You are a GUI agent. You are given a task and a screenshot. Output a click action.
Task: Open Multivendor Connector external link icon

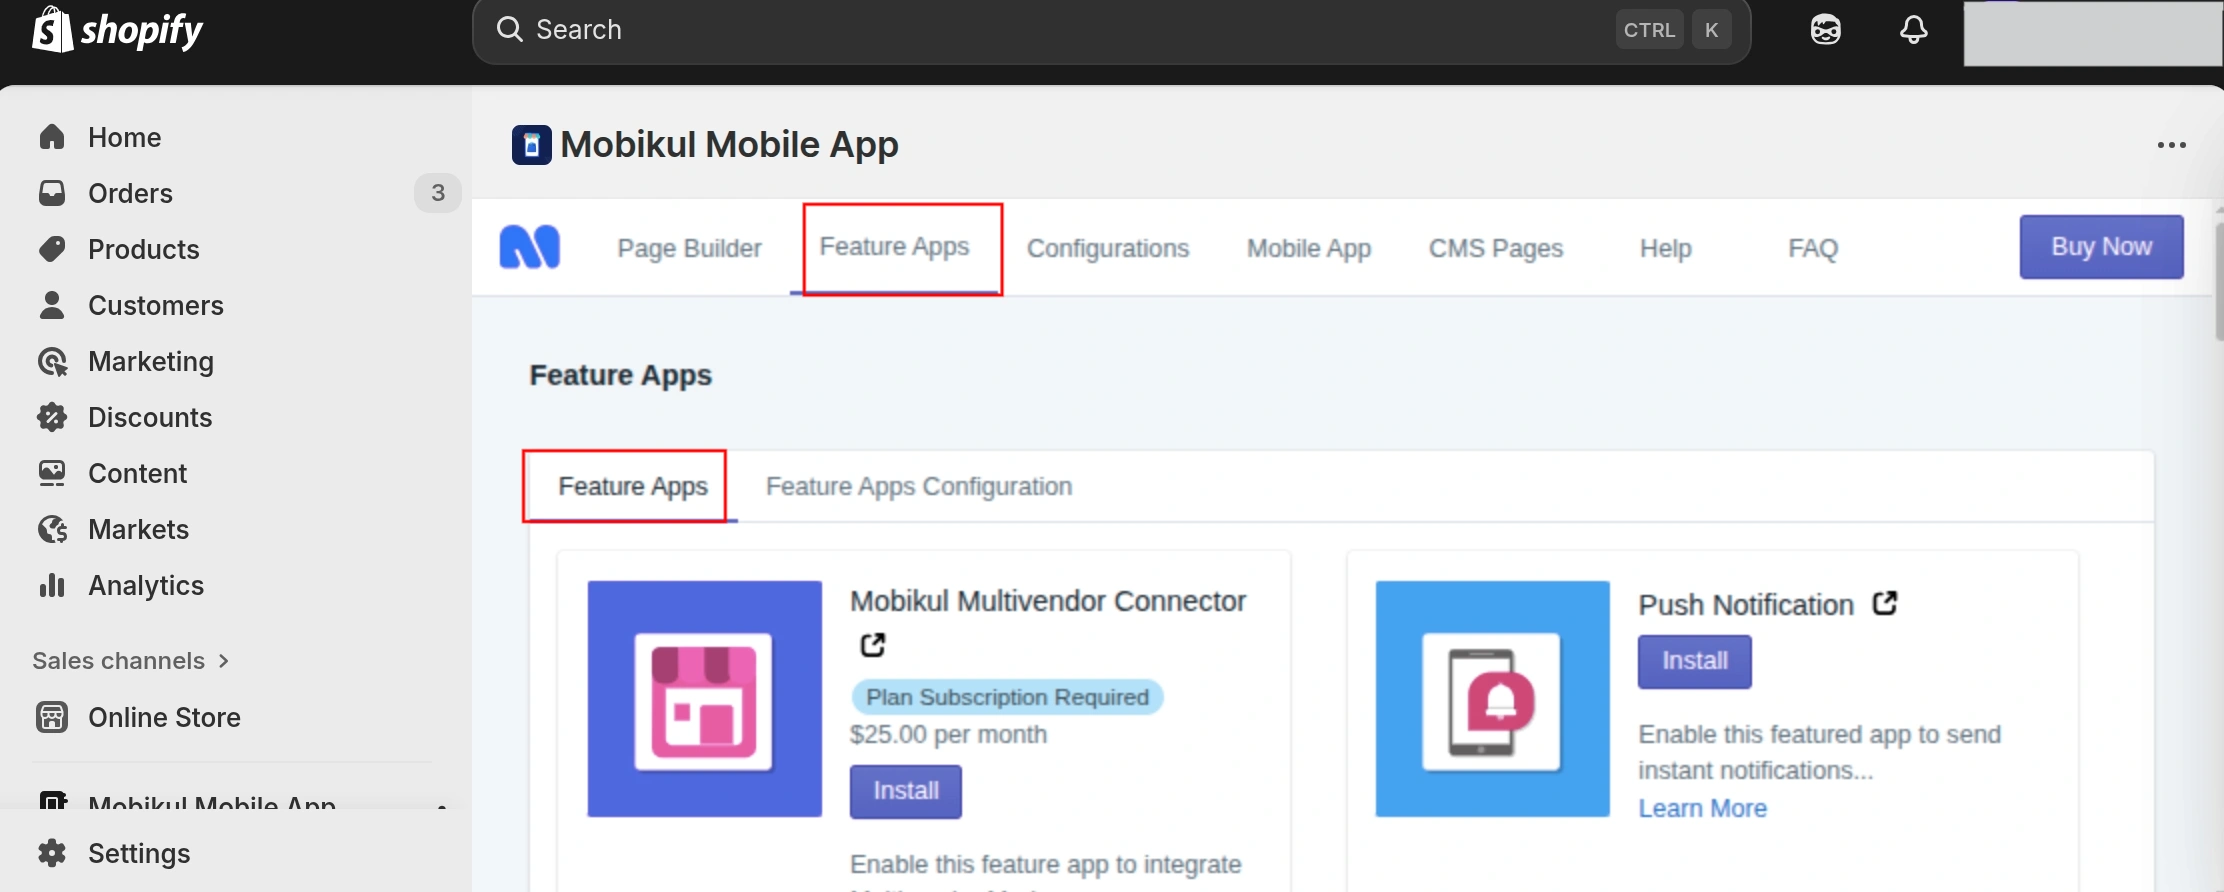point(873,645)
